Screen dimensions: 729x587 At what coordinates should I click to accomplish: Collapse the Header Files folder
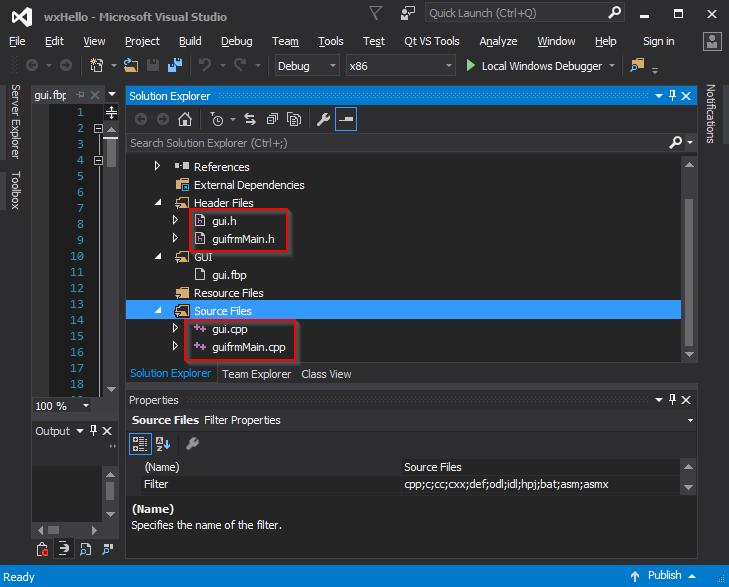coord(158,203)
